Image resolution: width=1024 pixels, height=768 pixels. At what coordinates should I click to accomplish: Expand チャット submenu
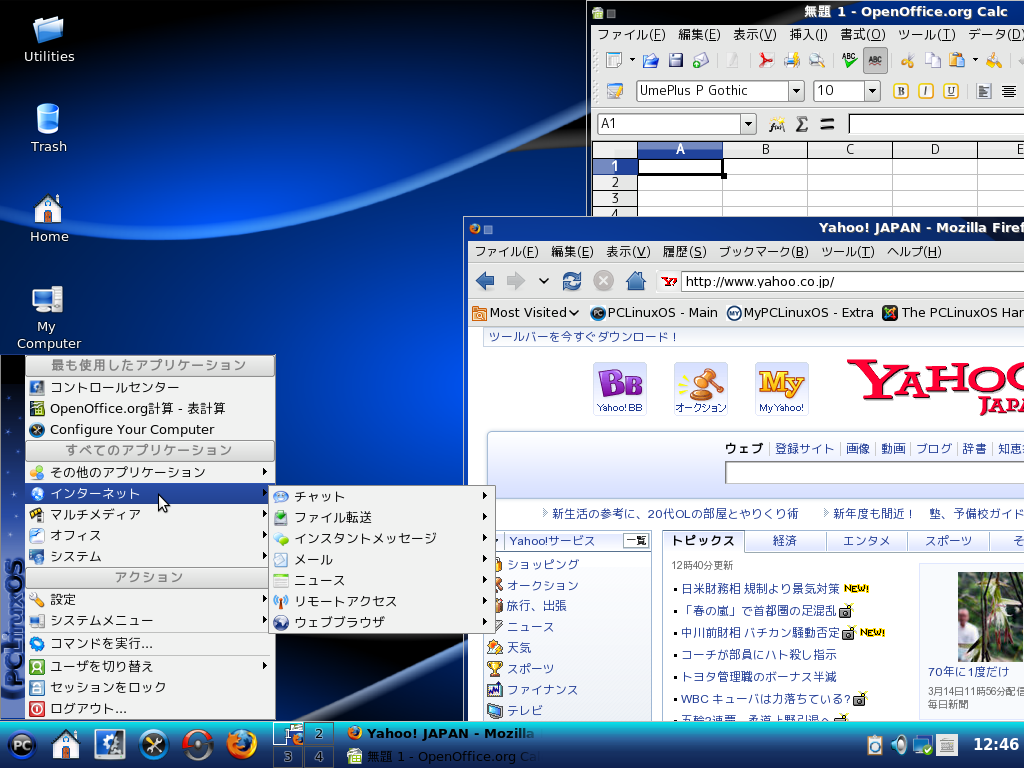click(381, 496)
